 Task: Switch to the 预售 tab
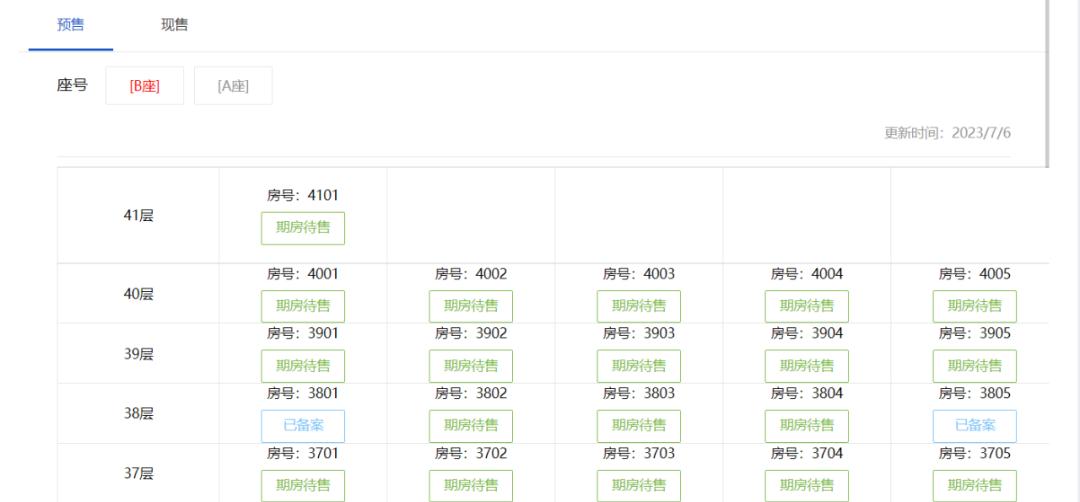(70, 25)
